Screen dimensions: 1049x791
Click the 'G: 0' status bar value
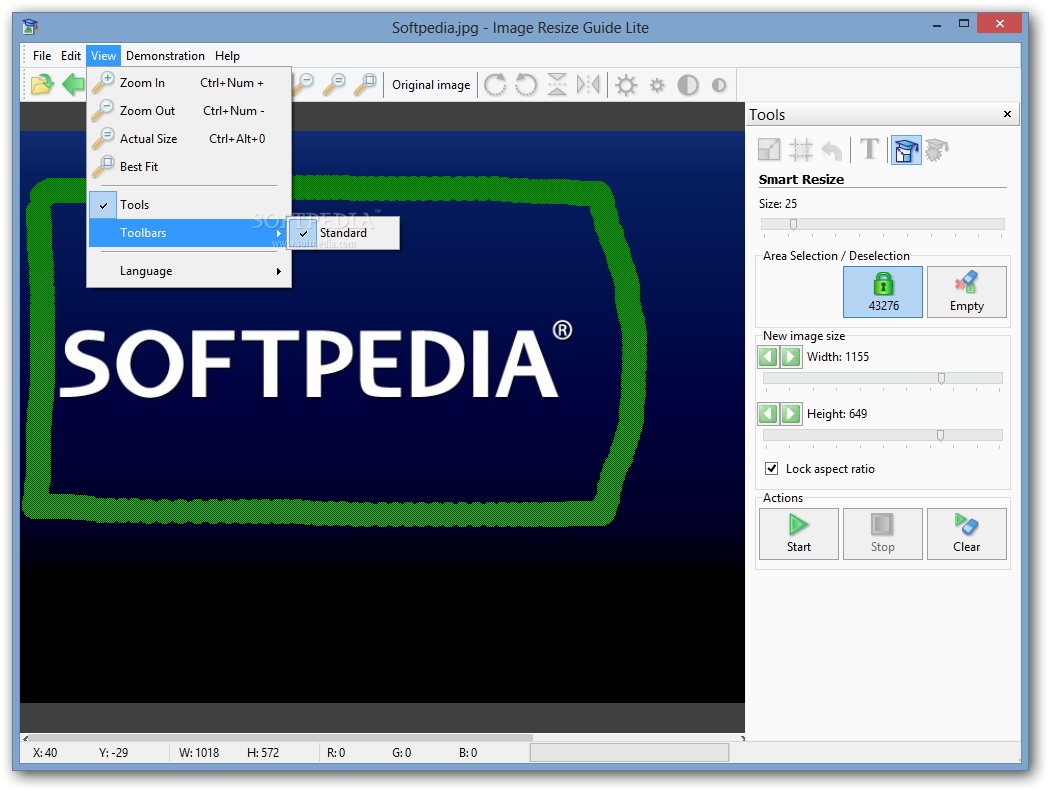tap(401, 753)
